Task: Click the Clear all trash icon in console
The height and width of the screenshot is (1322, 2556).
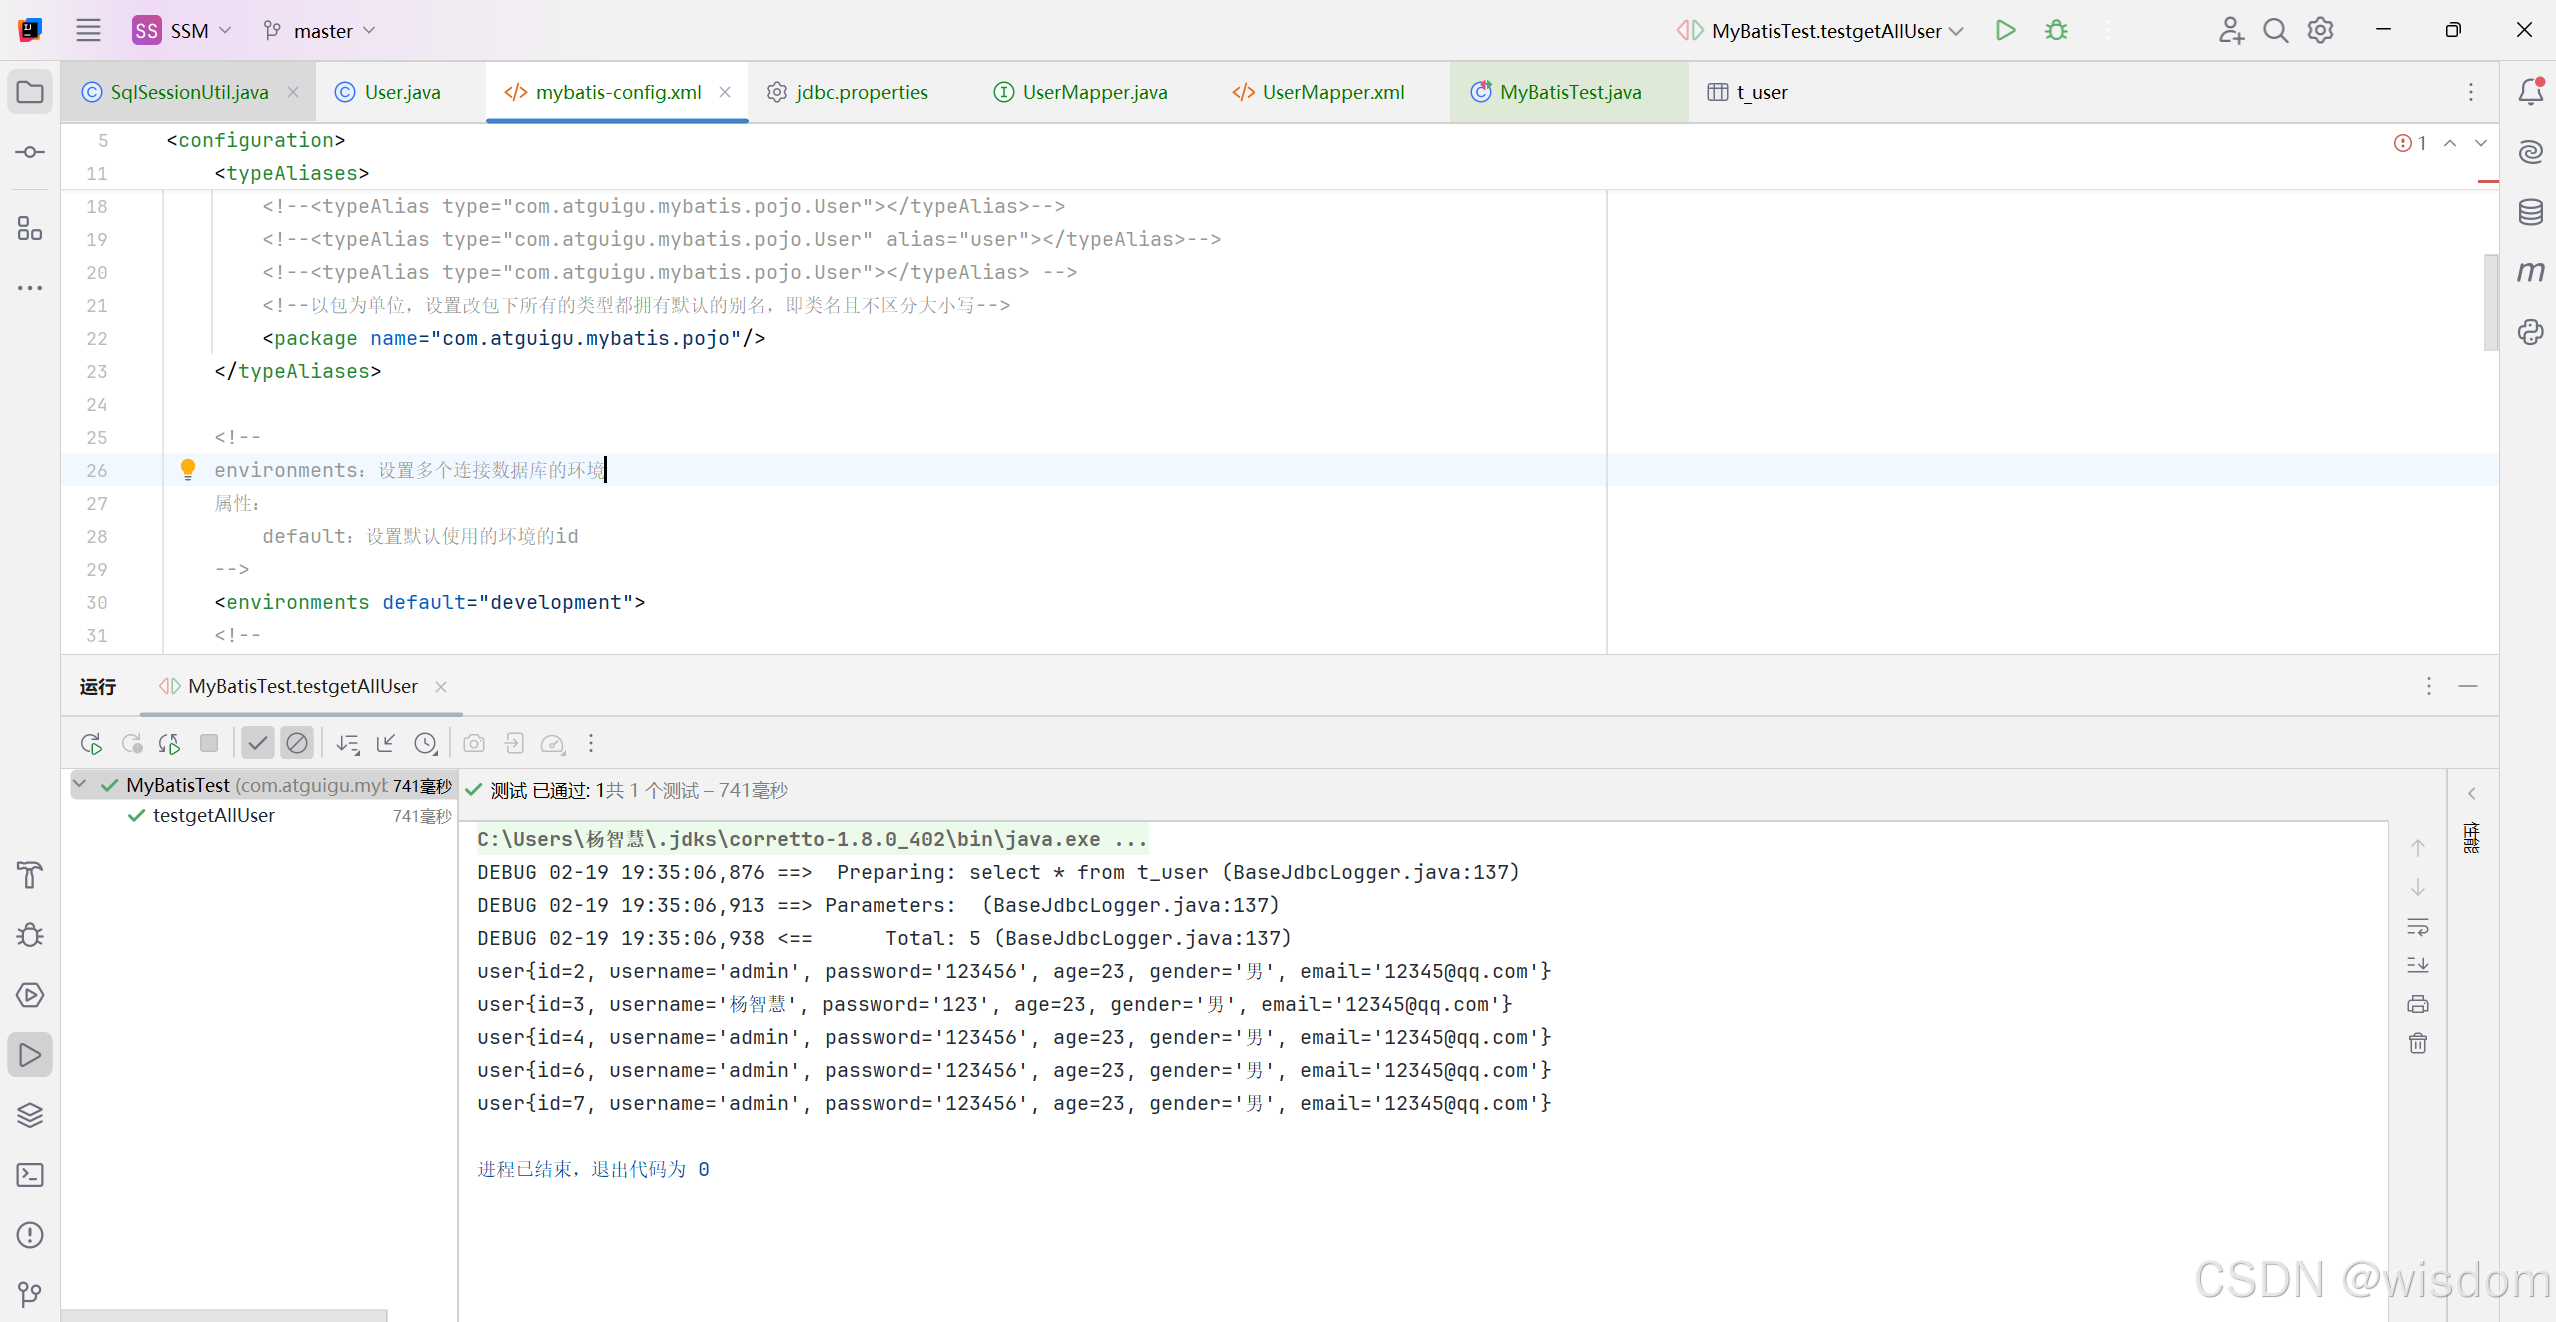Action: [2418, 1044]
